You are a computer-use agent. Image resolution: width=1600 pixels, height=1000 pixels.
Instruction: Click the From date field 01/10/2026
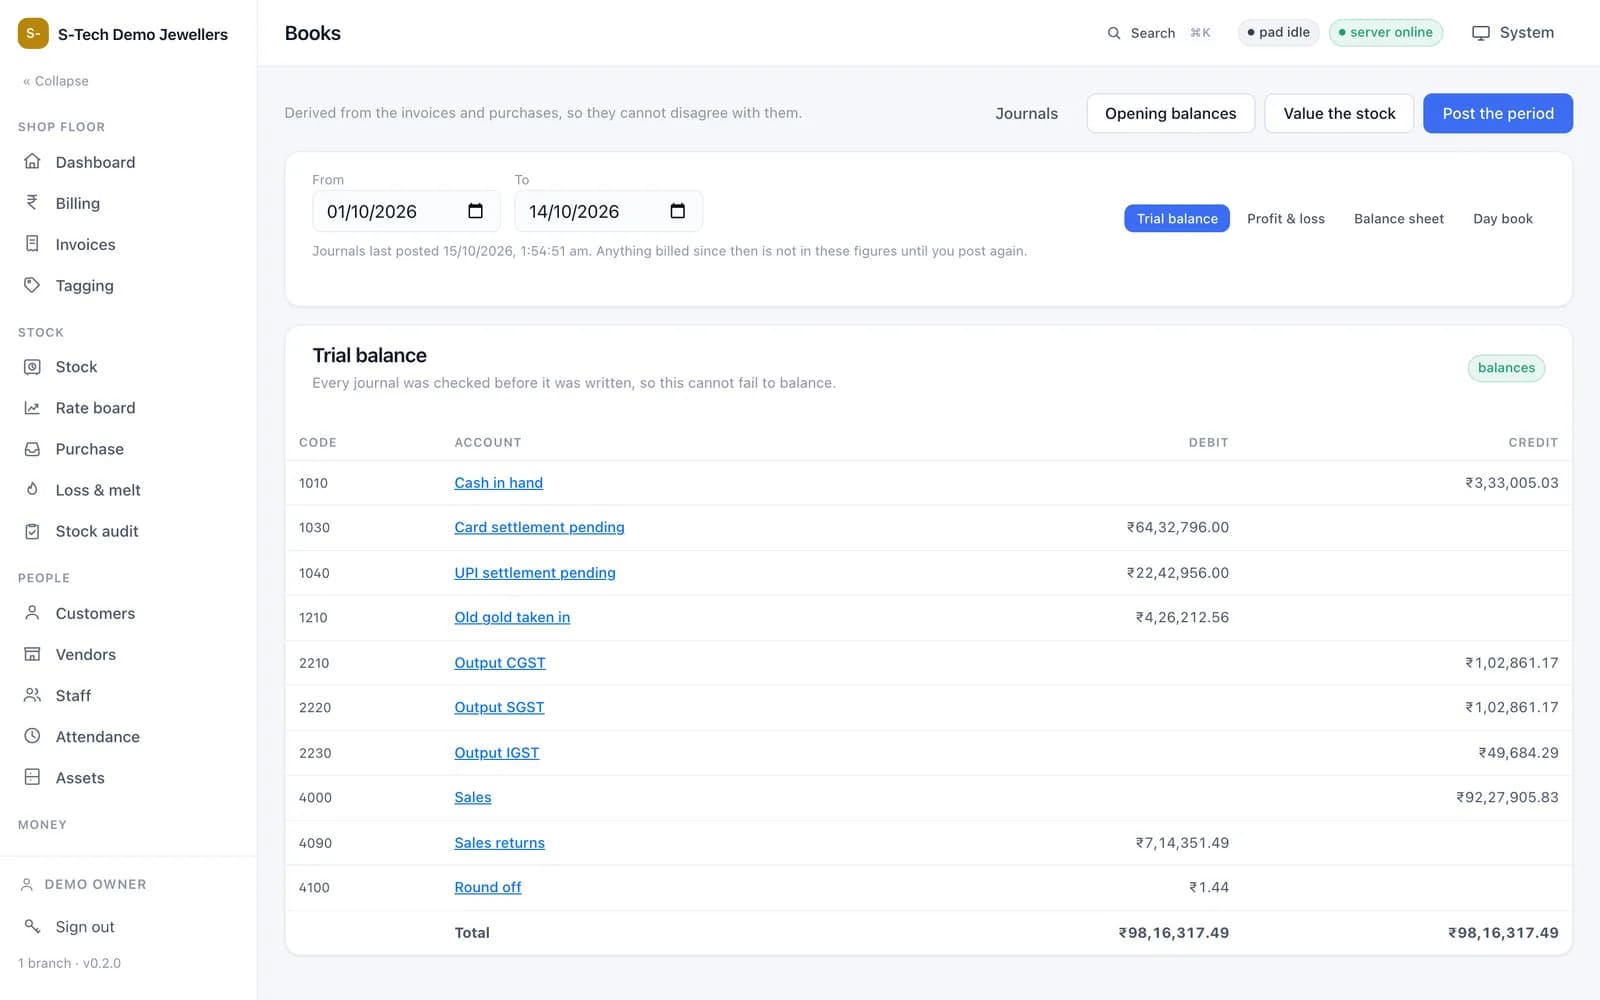(406, 211)
